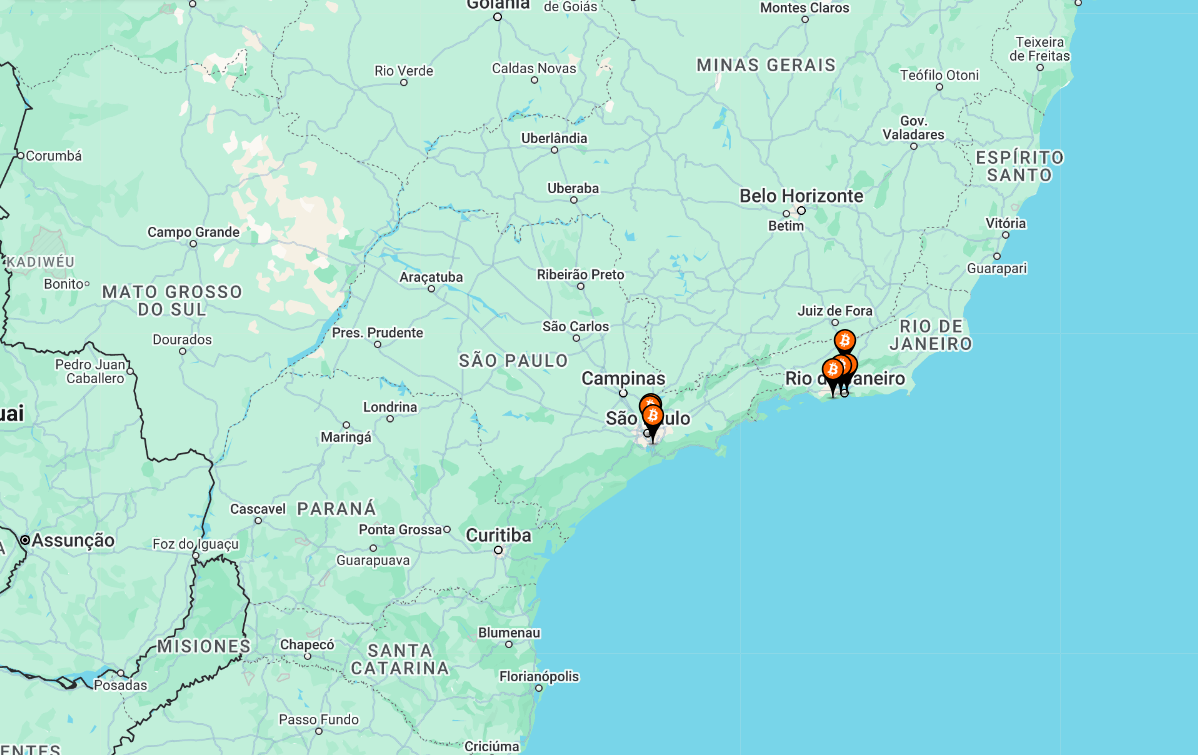Screen dimensions: 1198x755
Task: Click the Gov. Valadares label
Action: click(914, 128)
